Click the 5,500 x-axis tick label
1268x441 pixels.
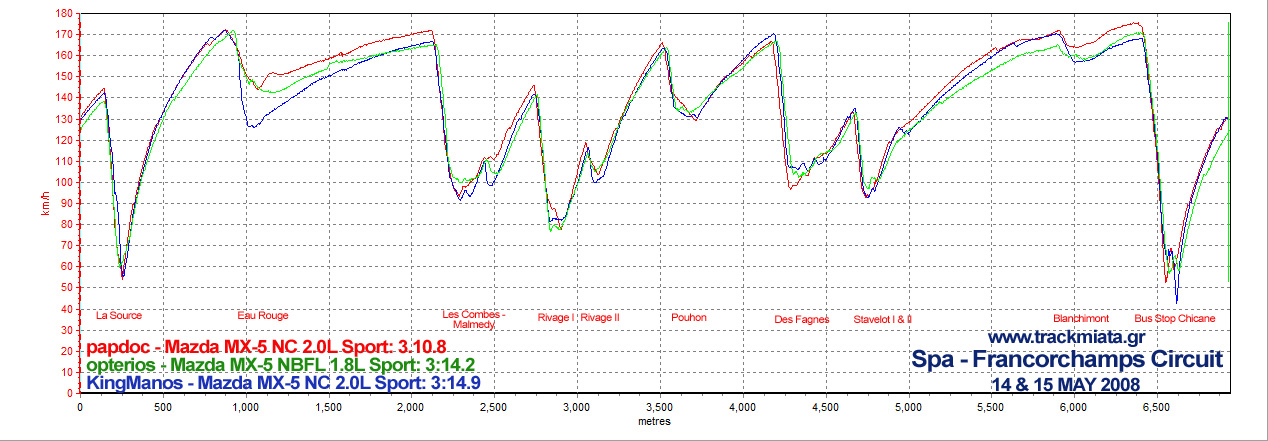coord(990,408)
